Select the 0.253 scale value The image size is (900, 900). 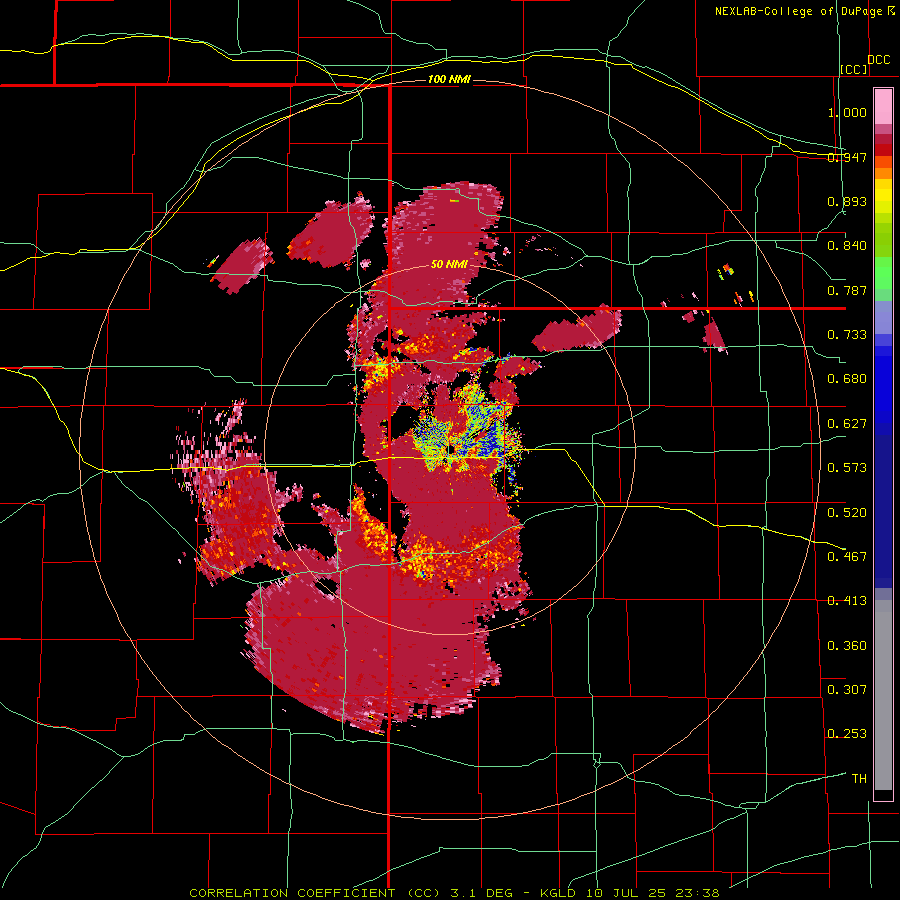pos(847,734)
